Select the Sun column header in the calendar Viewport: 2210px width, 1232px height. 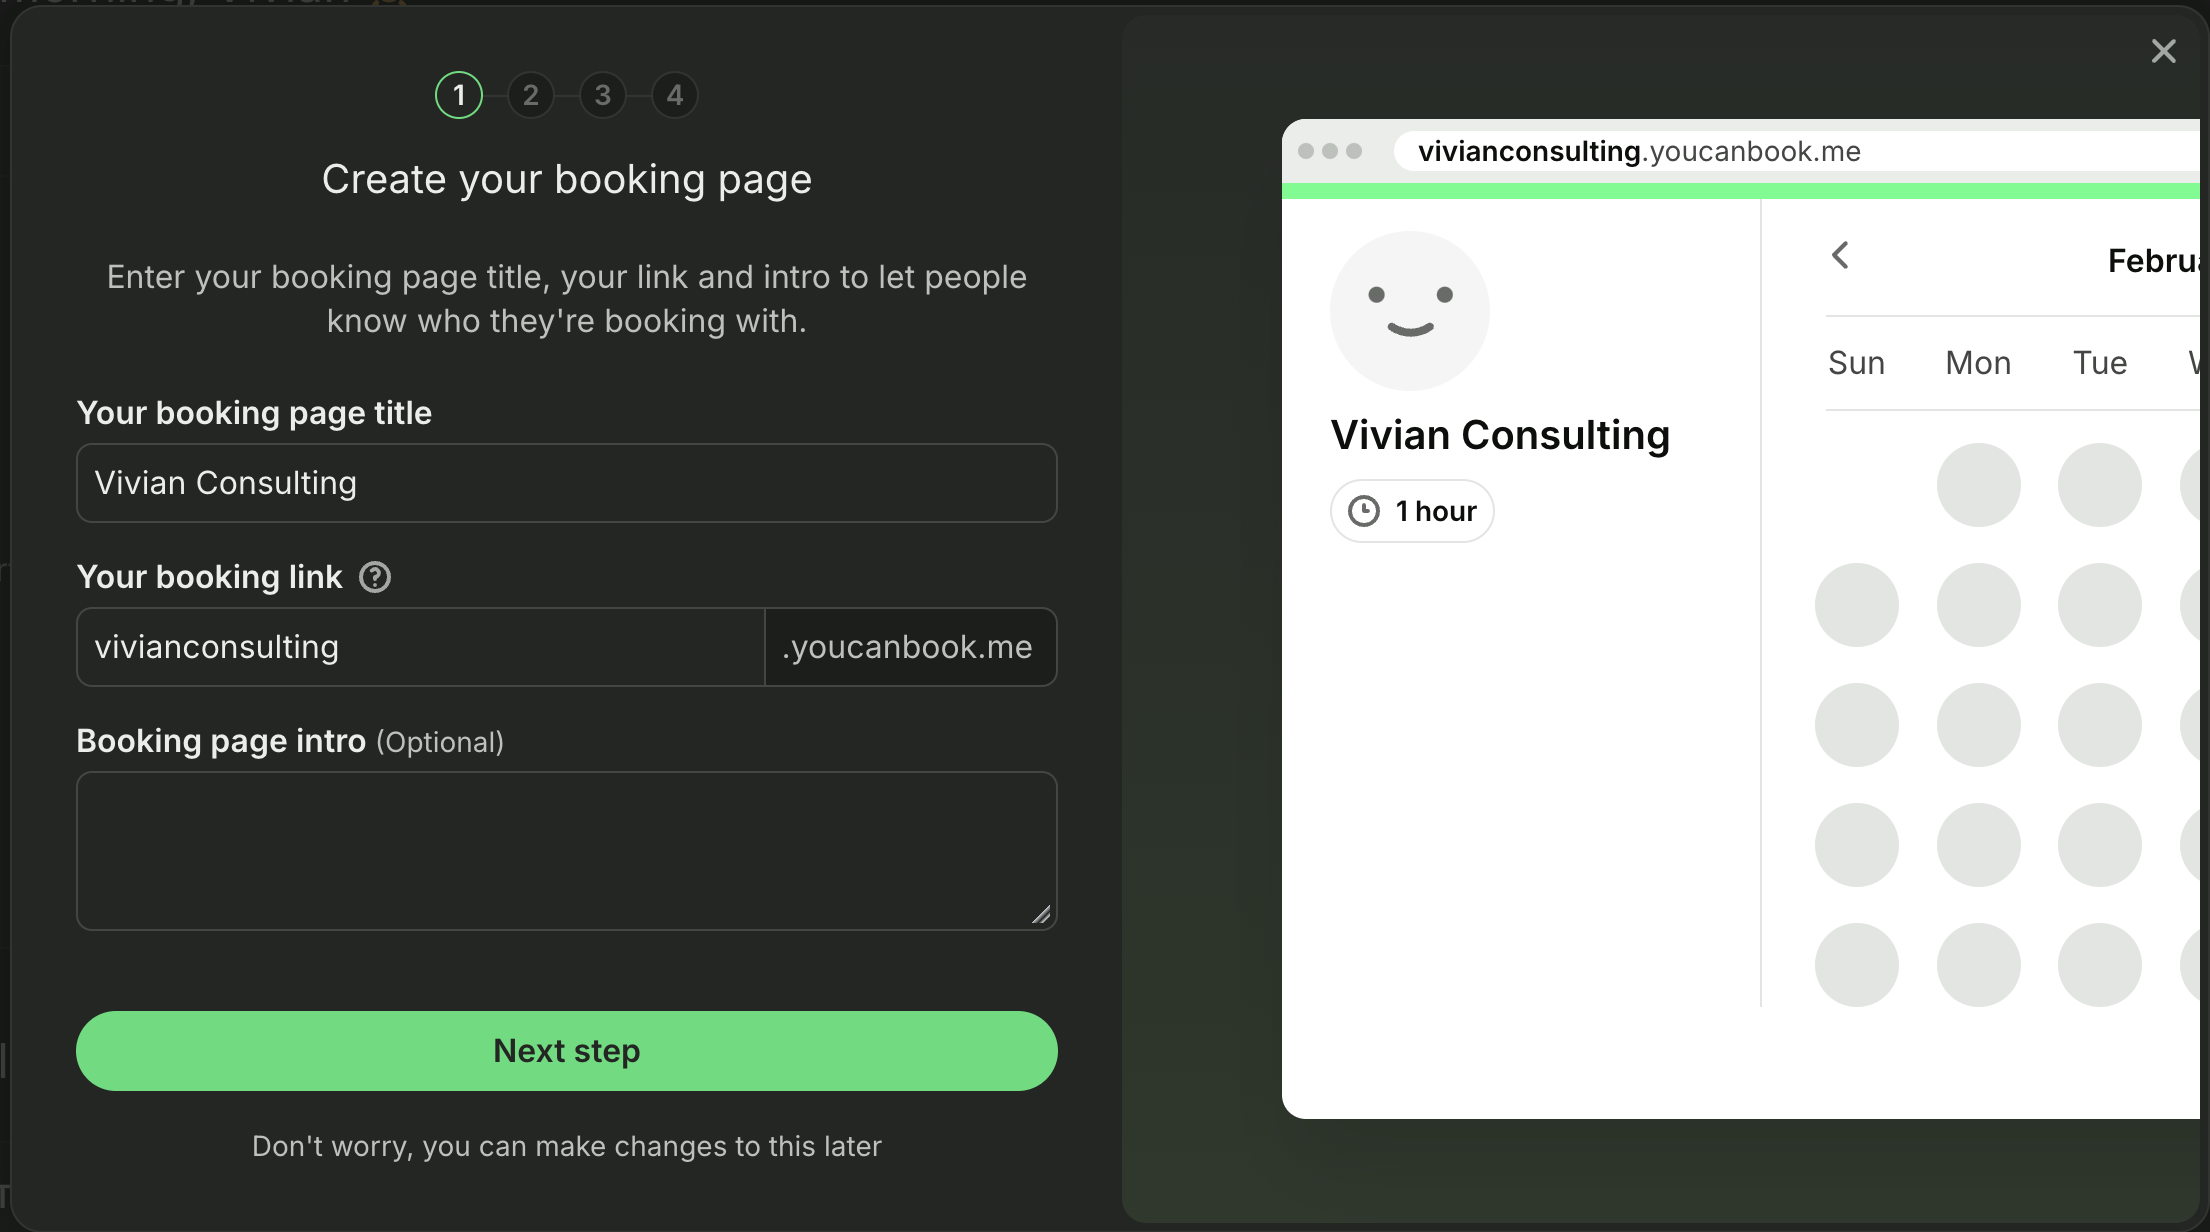[1856, 362]
